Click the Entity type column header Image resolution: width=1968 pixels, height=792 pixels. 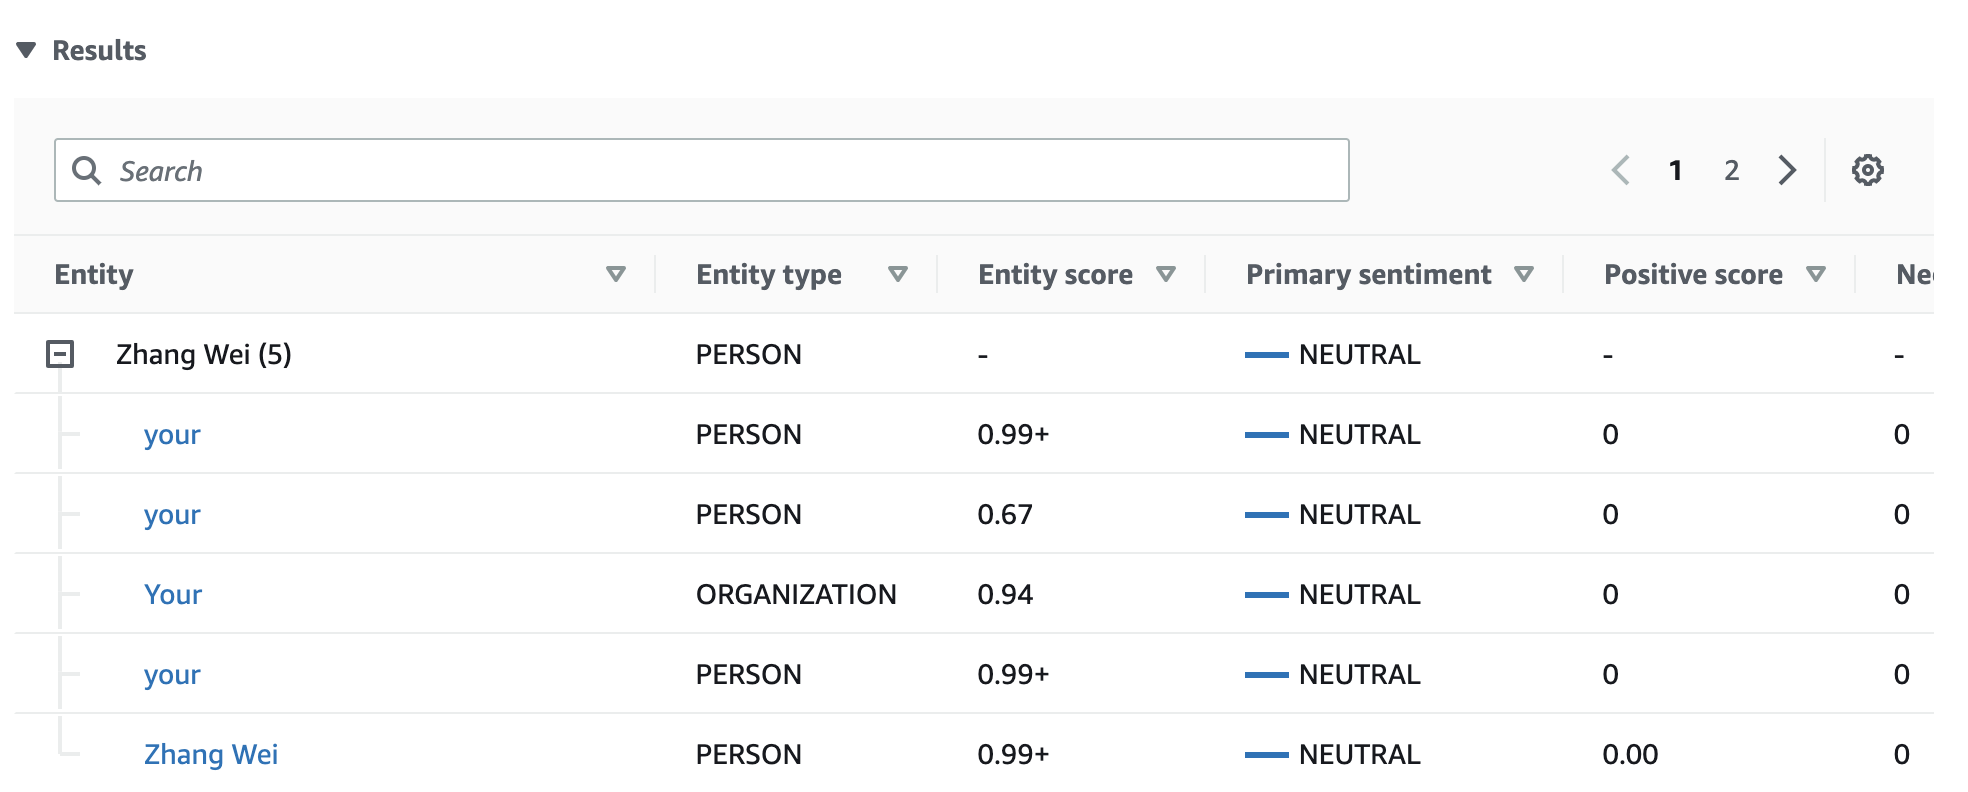tap(768, 274)
